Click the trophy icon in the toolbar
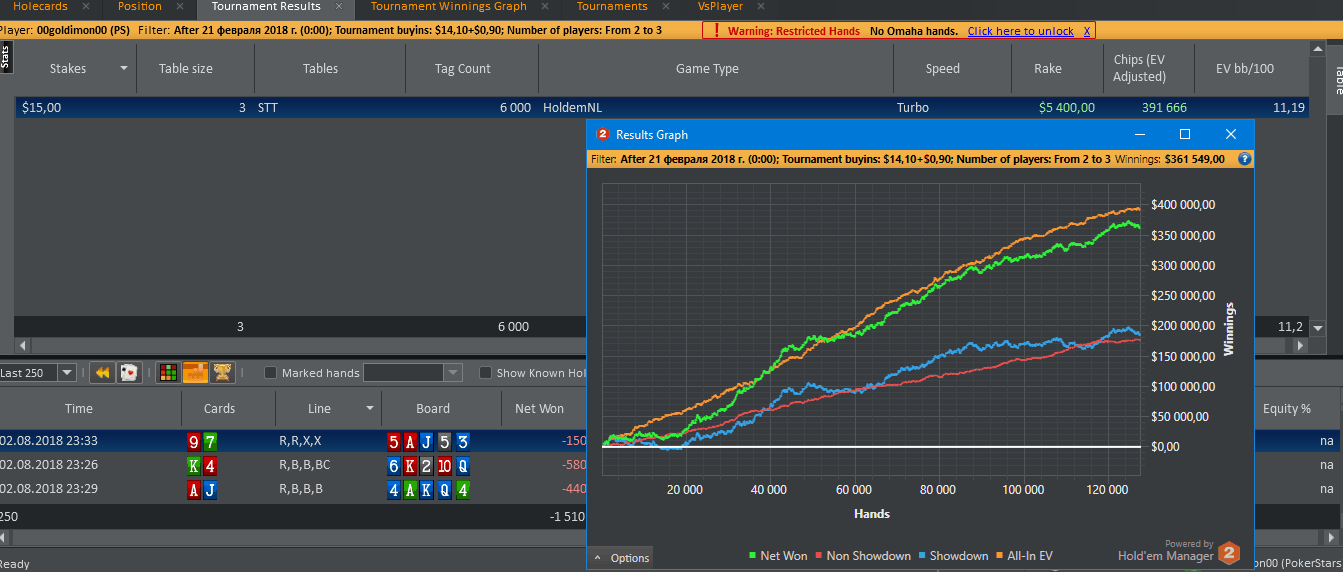Image resolution: width=1343 pixels, height=572 pixels. pos(222,373)
